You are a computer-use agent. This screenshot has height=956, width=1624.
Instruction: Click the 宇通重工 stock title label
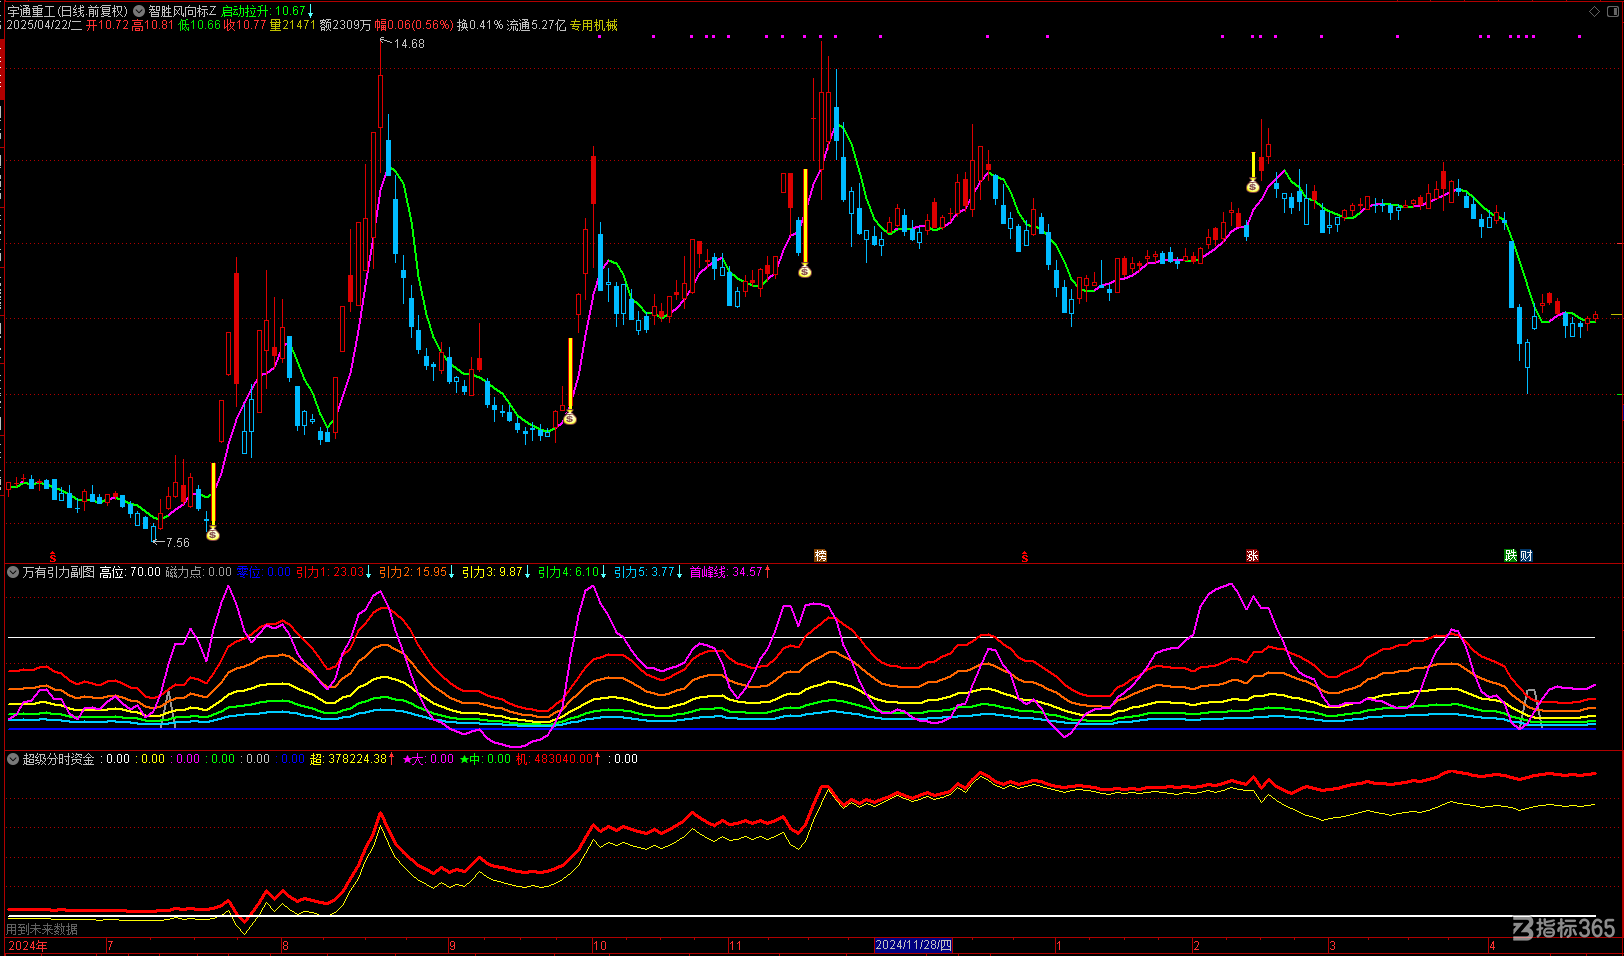pos(32,11)
